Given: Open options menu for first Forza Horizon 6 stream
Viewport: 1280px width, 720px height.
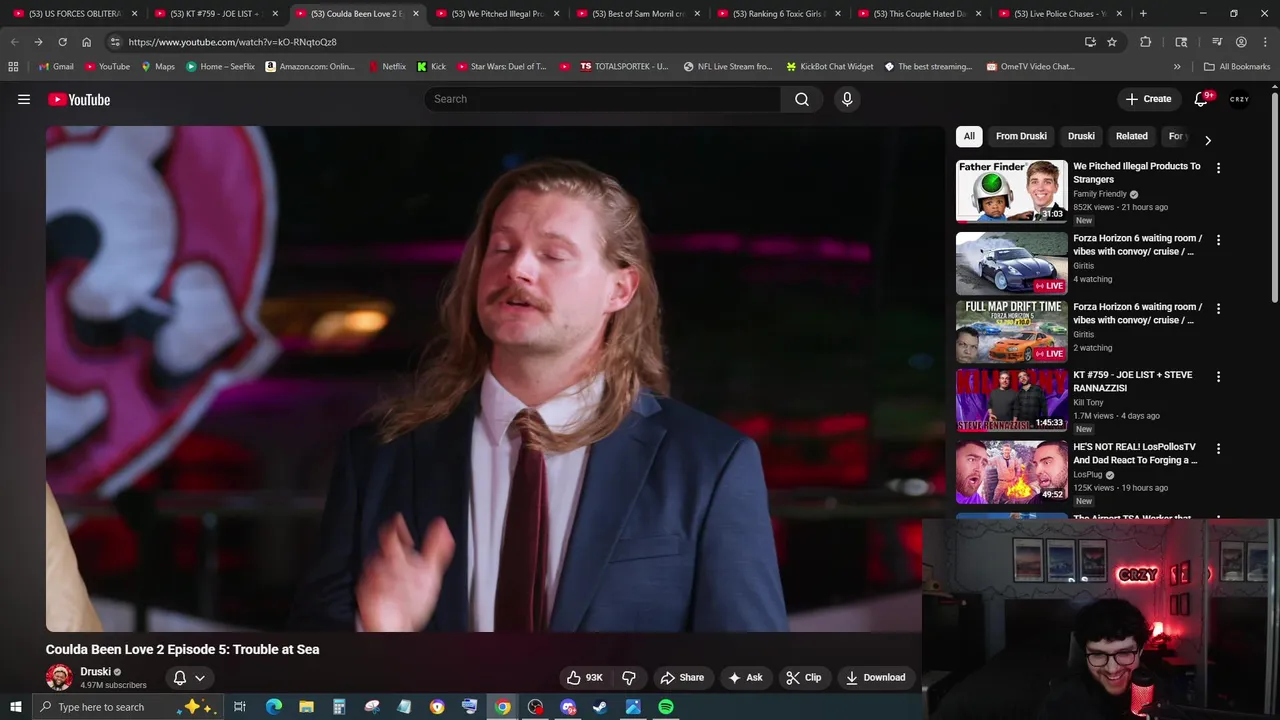Looking at the screenshot, I should click(1218, 240).
